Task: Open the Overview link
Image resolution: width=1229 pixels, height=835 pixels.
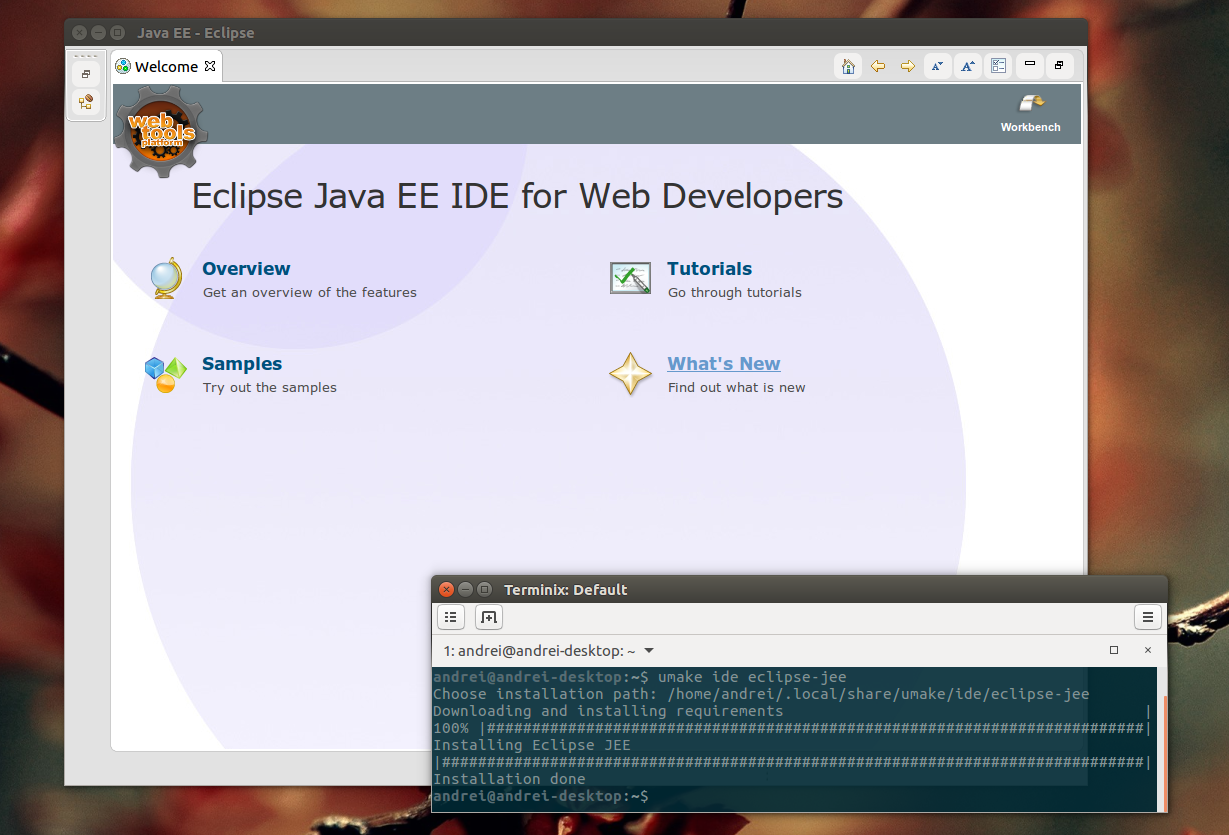Action: (x=246, y=268)
